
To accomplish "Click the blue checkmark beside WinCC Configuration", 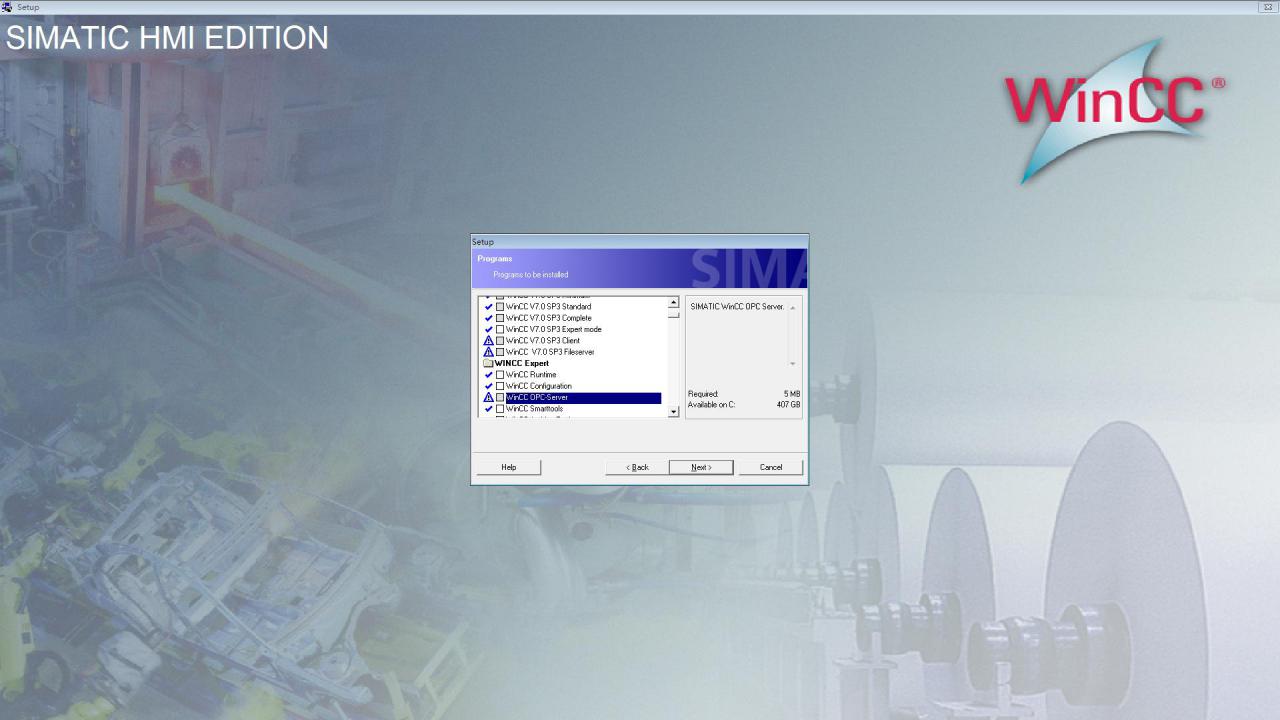I will [x=488, y=386].
